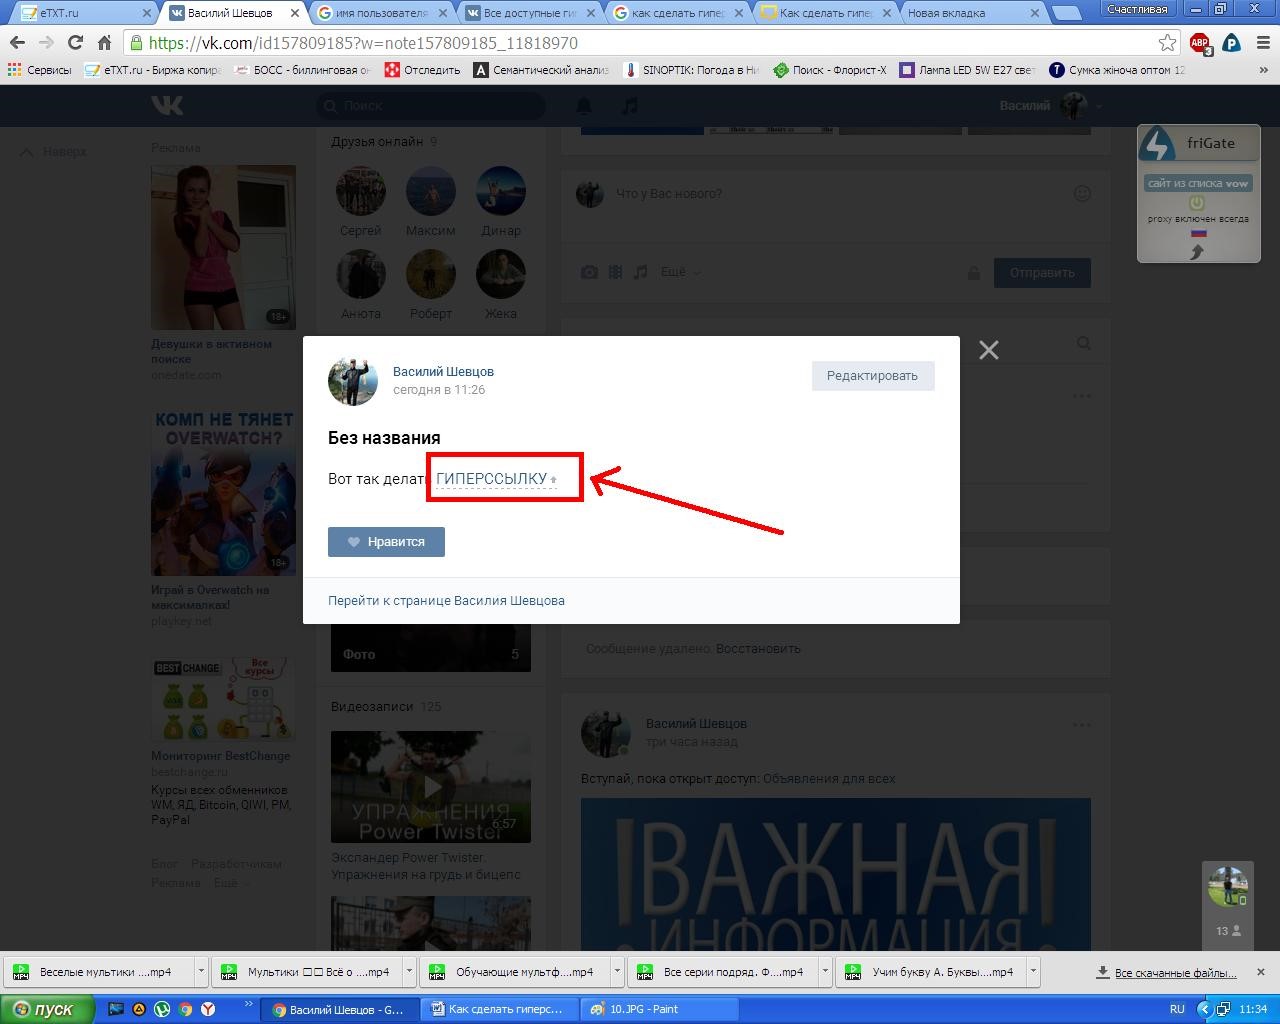The image size is (1280, 1024).
Task: Open the notifications bell icon
Action: click(584, 106)
